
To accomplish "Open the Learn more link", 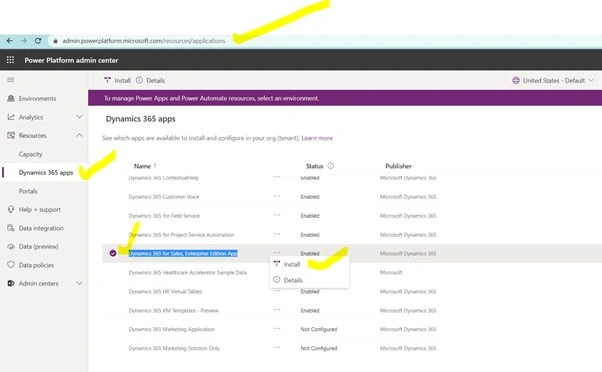I will 317,138.
